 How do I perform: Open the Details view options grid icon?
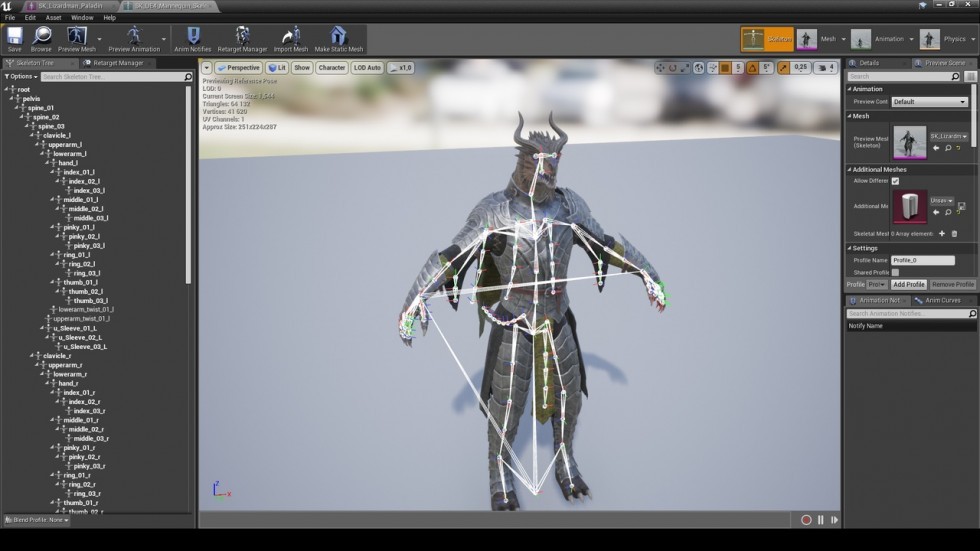970,76
